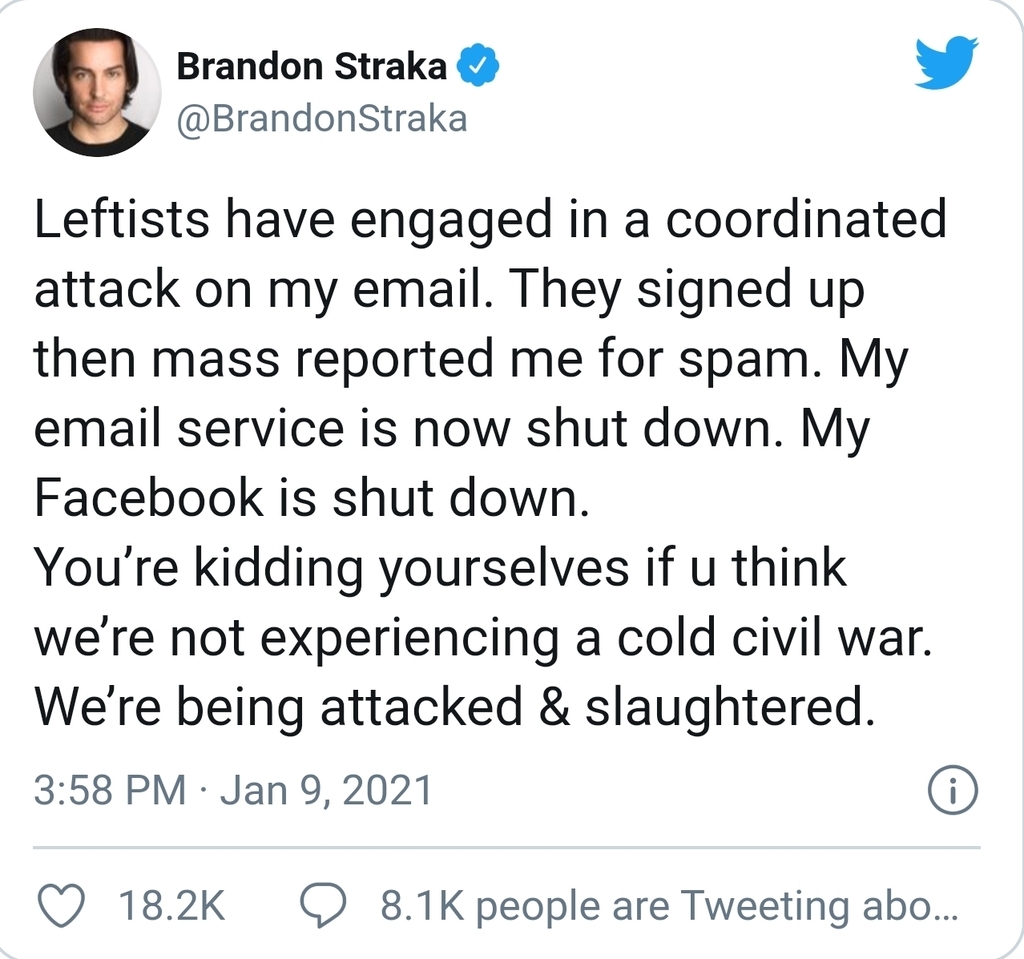Click the line "You're kidding yourselves if u think"
Screen dimensions: 1024x959
(x=440, y=569)
